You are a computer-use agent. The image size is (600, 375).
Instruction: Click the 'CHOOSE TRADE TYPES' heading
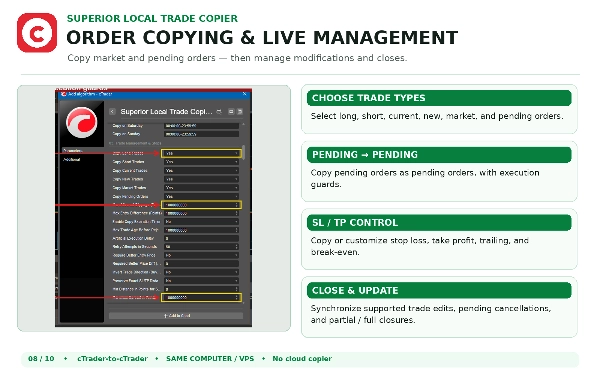click(368, 98)
